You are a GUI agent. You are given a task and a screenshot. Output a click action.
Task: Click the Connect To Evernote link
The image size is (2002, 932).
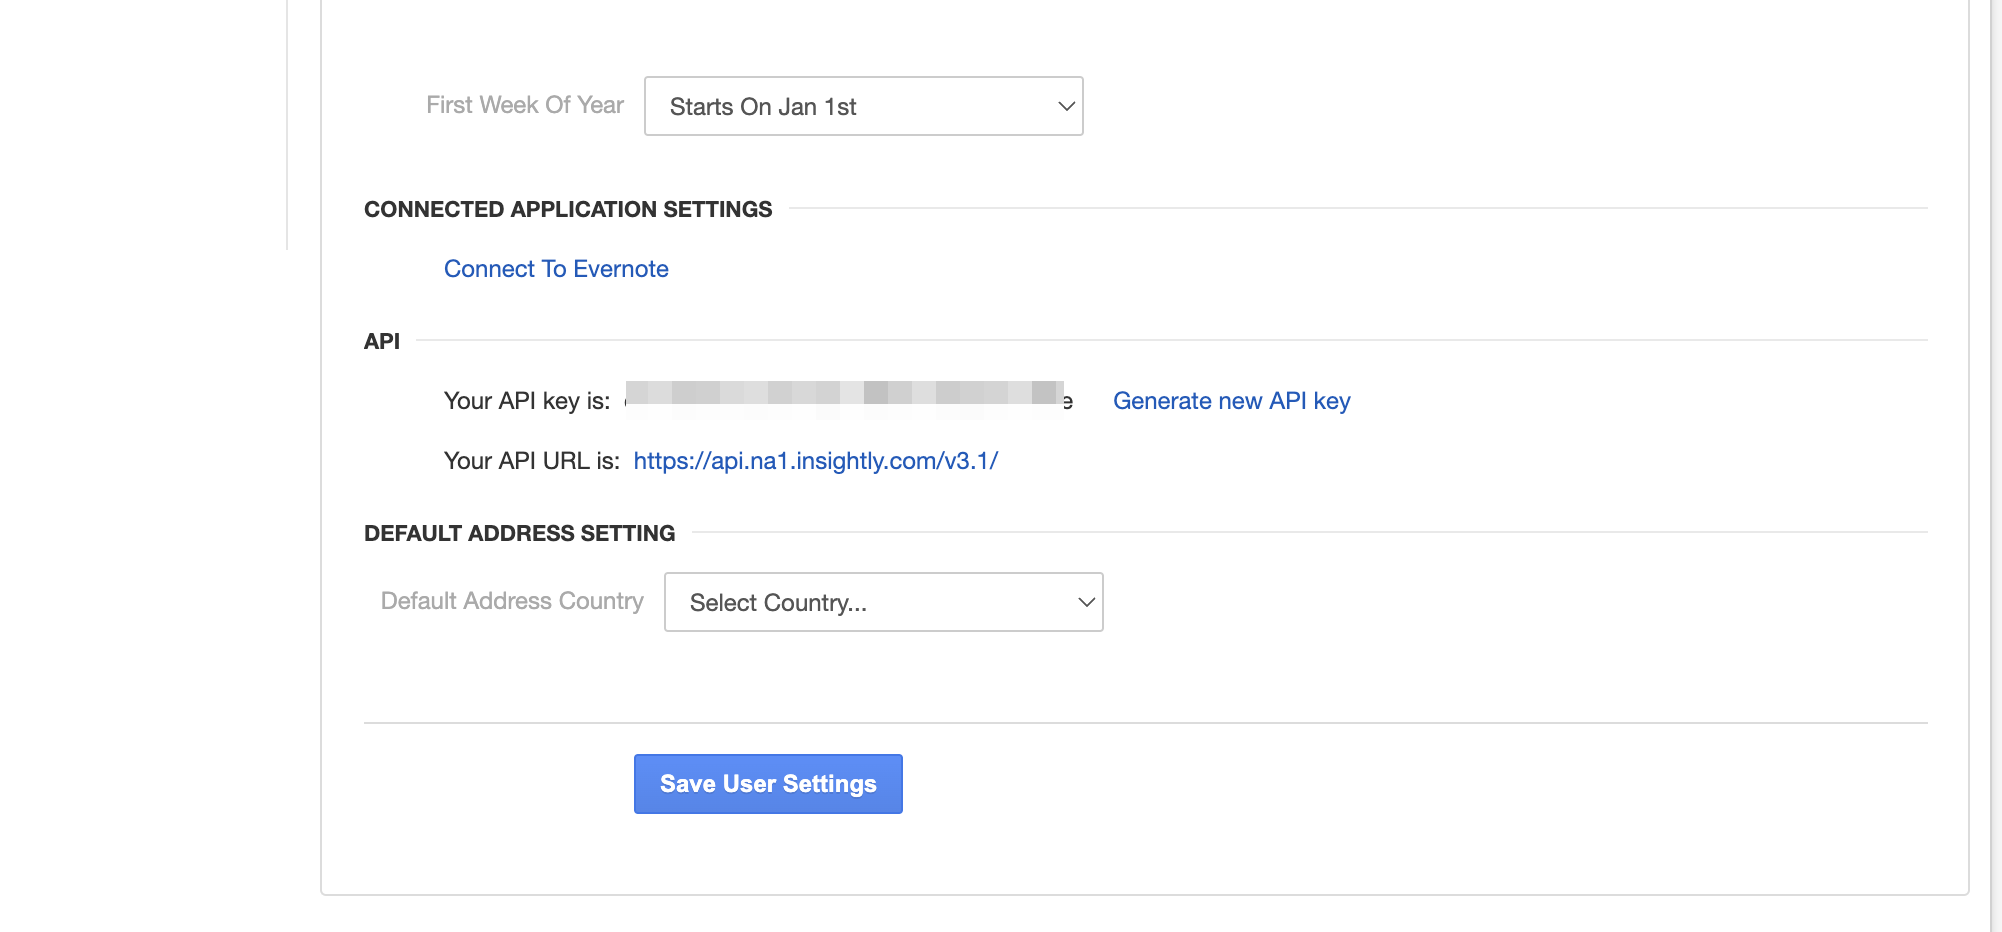[556, 269]
